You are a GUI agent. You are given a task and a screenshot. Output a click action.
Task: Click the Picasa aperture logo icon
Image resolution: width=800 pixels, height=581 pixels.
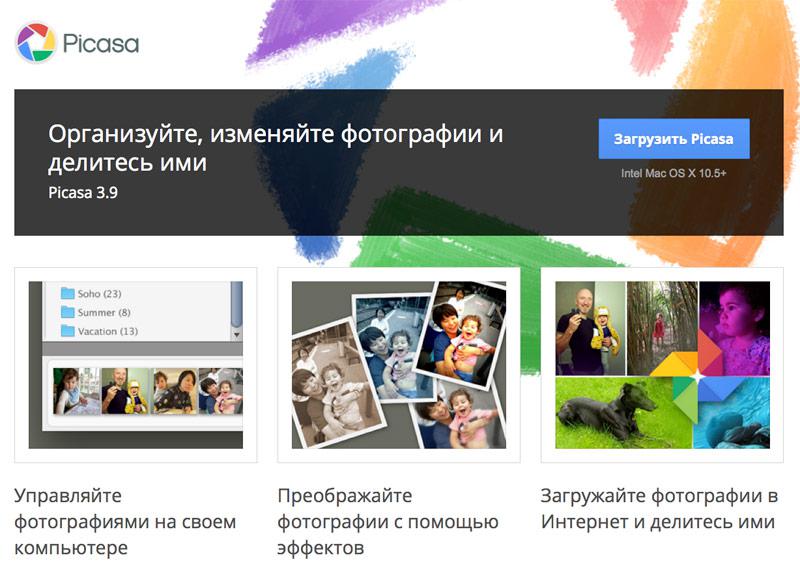point(36,43)
